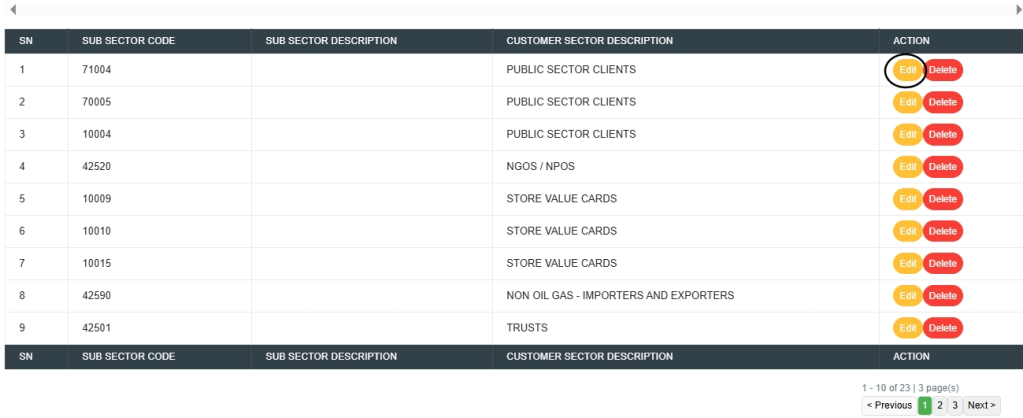Edit sub sector code 10009
The height and width of the screenshot is (418, 1023).
pyautogui.click(x=907, y=199)
